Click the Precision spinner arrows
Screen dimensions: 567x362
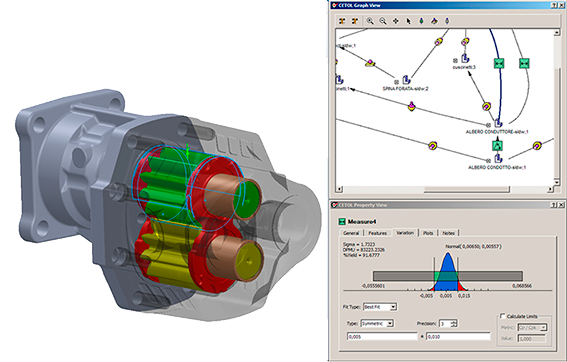point(455,323)
